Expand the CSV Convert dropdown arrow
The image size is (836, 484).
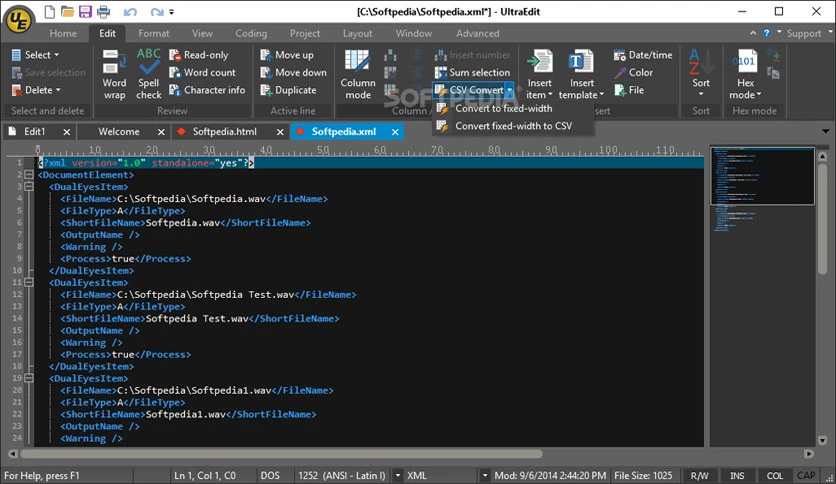pos(510,90)
